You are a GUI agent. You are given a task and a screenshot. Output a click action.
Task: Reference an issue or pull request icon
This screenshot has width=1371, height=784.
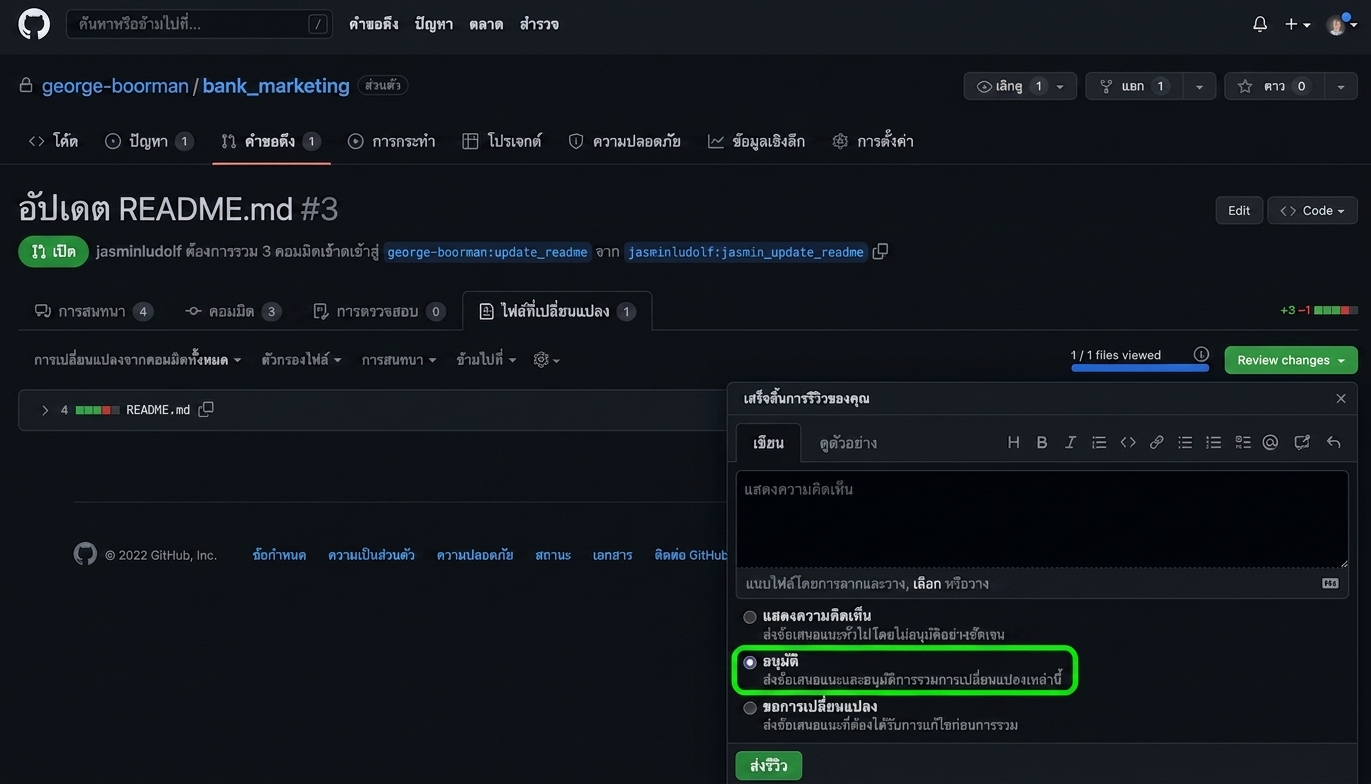pyautogui.click(x=1302, y=442)
